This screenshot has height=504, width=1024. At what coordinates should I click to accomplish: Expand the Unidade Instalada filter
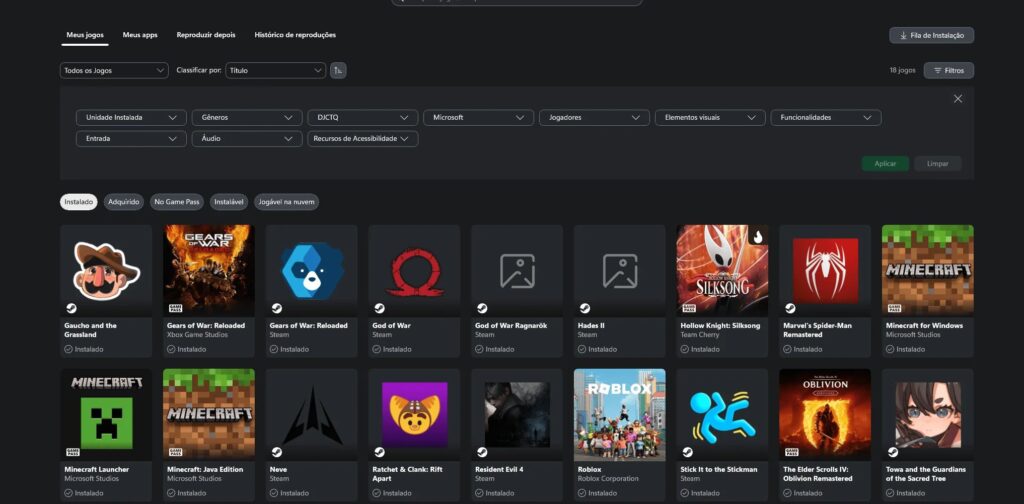131,118
